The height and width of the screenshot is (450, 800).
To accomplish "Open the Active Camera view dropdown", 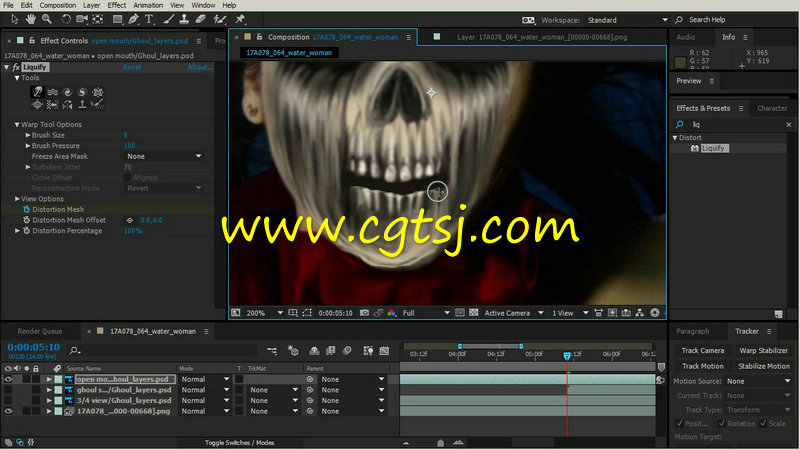I will [513, 313].
